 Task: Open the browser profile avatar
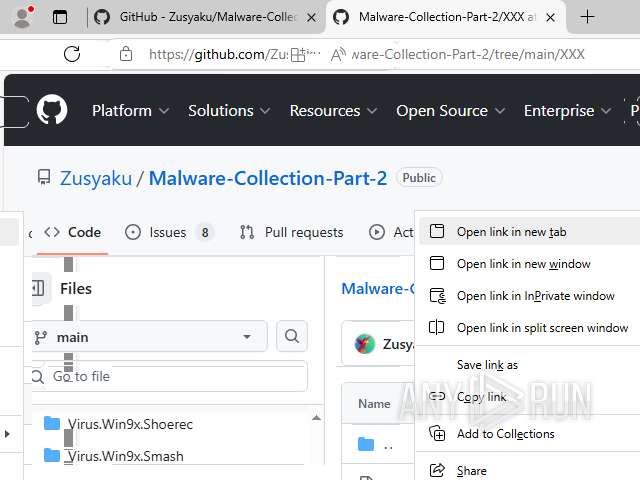23,17
